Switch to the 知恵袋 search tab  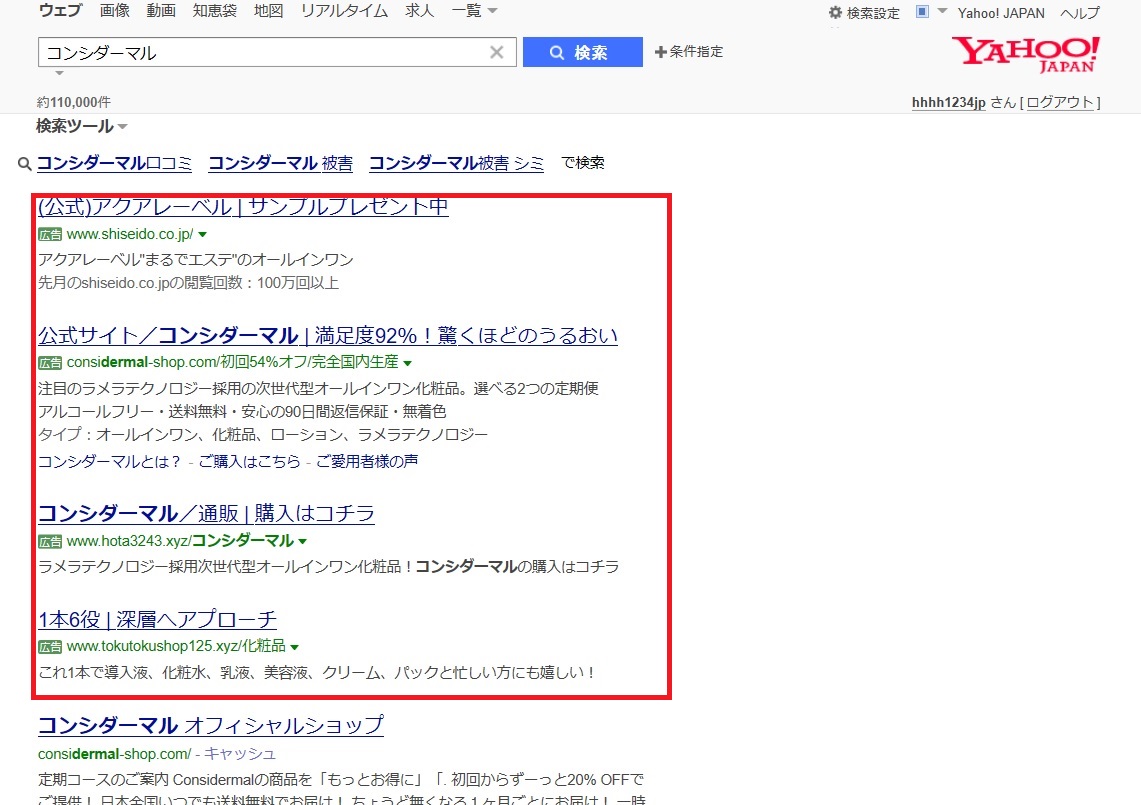[x=214, y=11]
